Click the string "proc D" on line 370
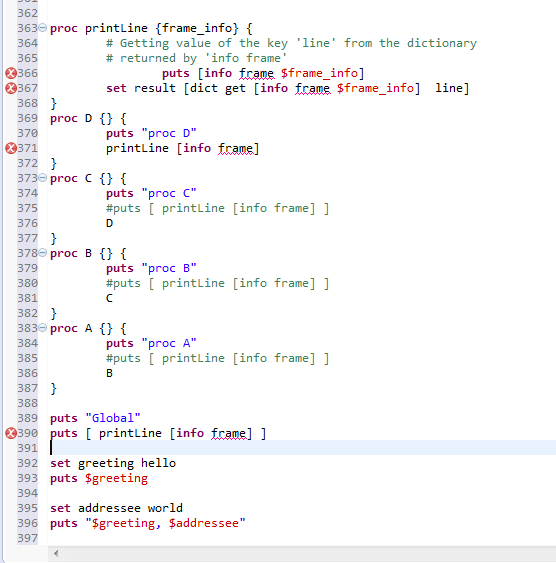This screenshot has height=563, width=556. point(169,134)
